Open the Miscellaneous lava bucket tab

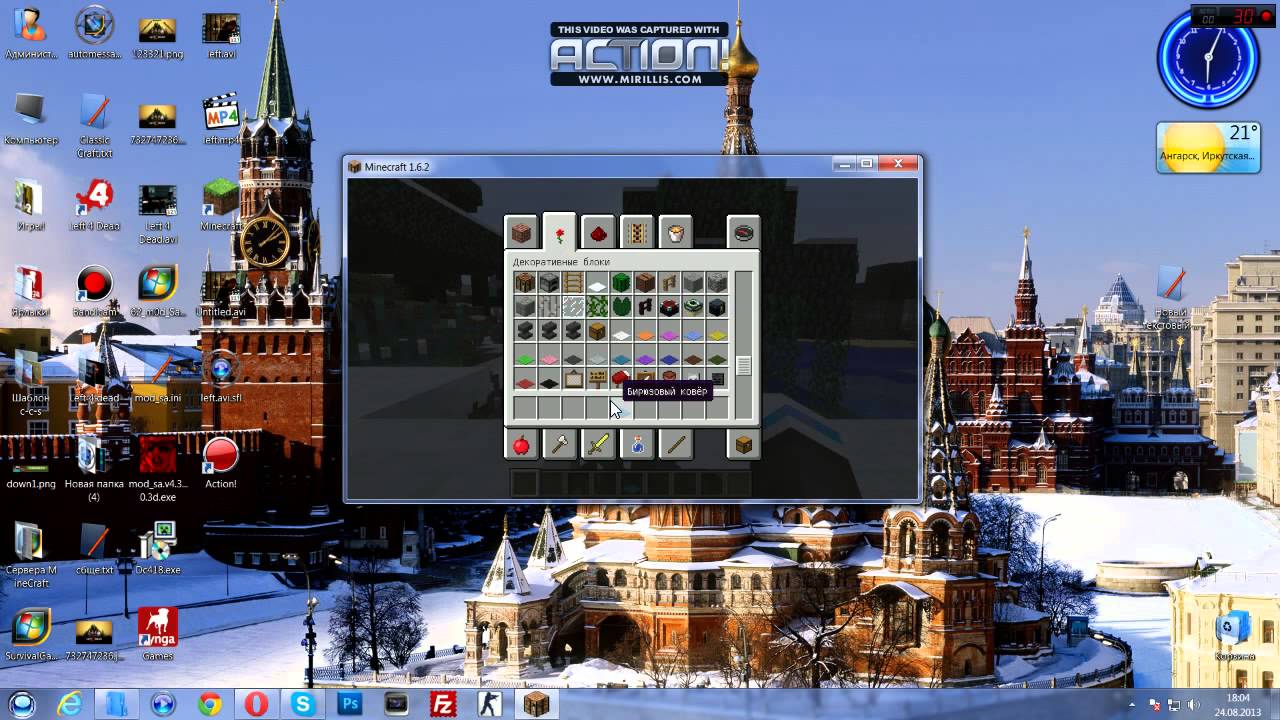(x=676, y=234)
